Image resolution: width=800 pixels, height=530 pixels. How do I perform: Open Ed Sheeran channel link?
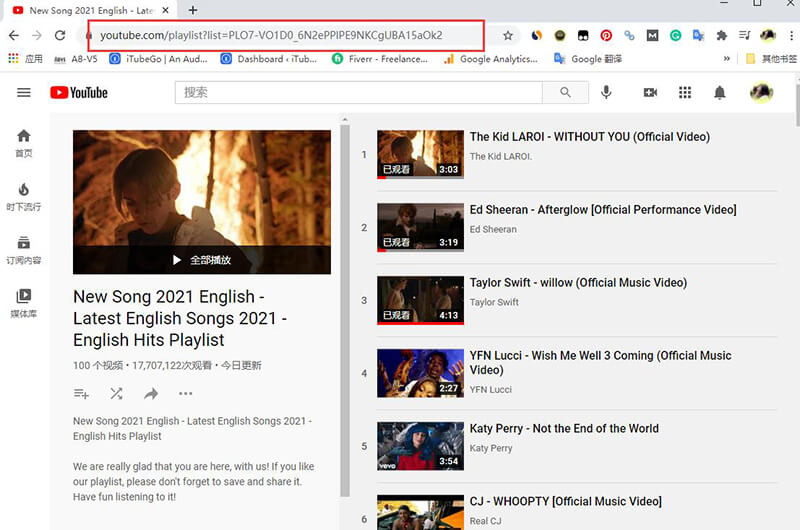(493, 230)
